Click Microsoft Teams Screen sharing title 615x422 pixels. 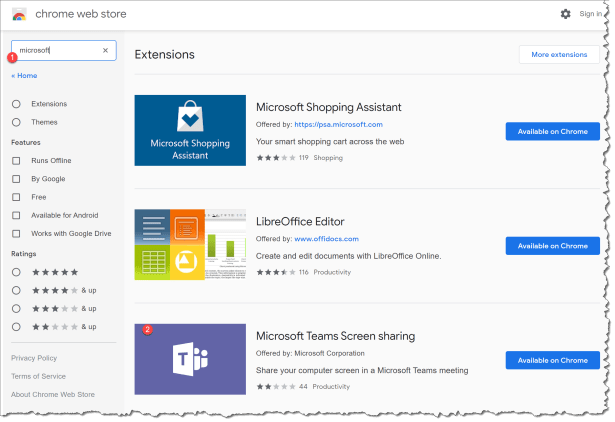[335, 336]
